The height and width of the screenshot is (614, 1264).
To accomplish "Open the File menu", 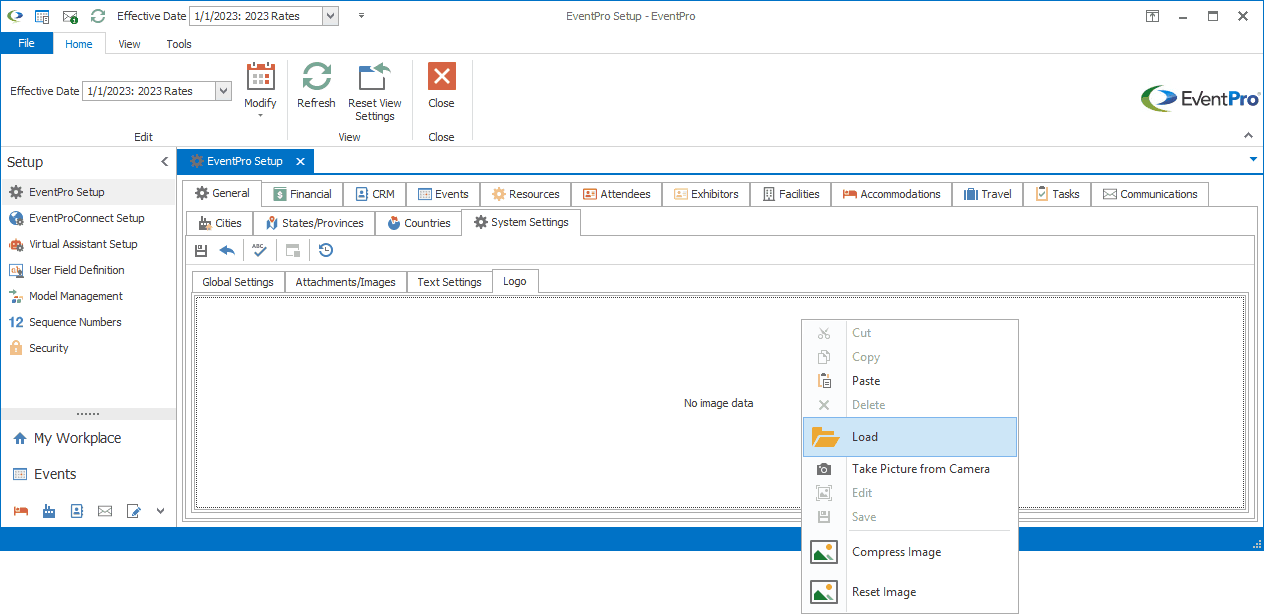I will (x=27, y=43).
